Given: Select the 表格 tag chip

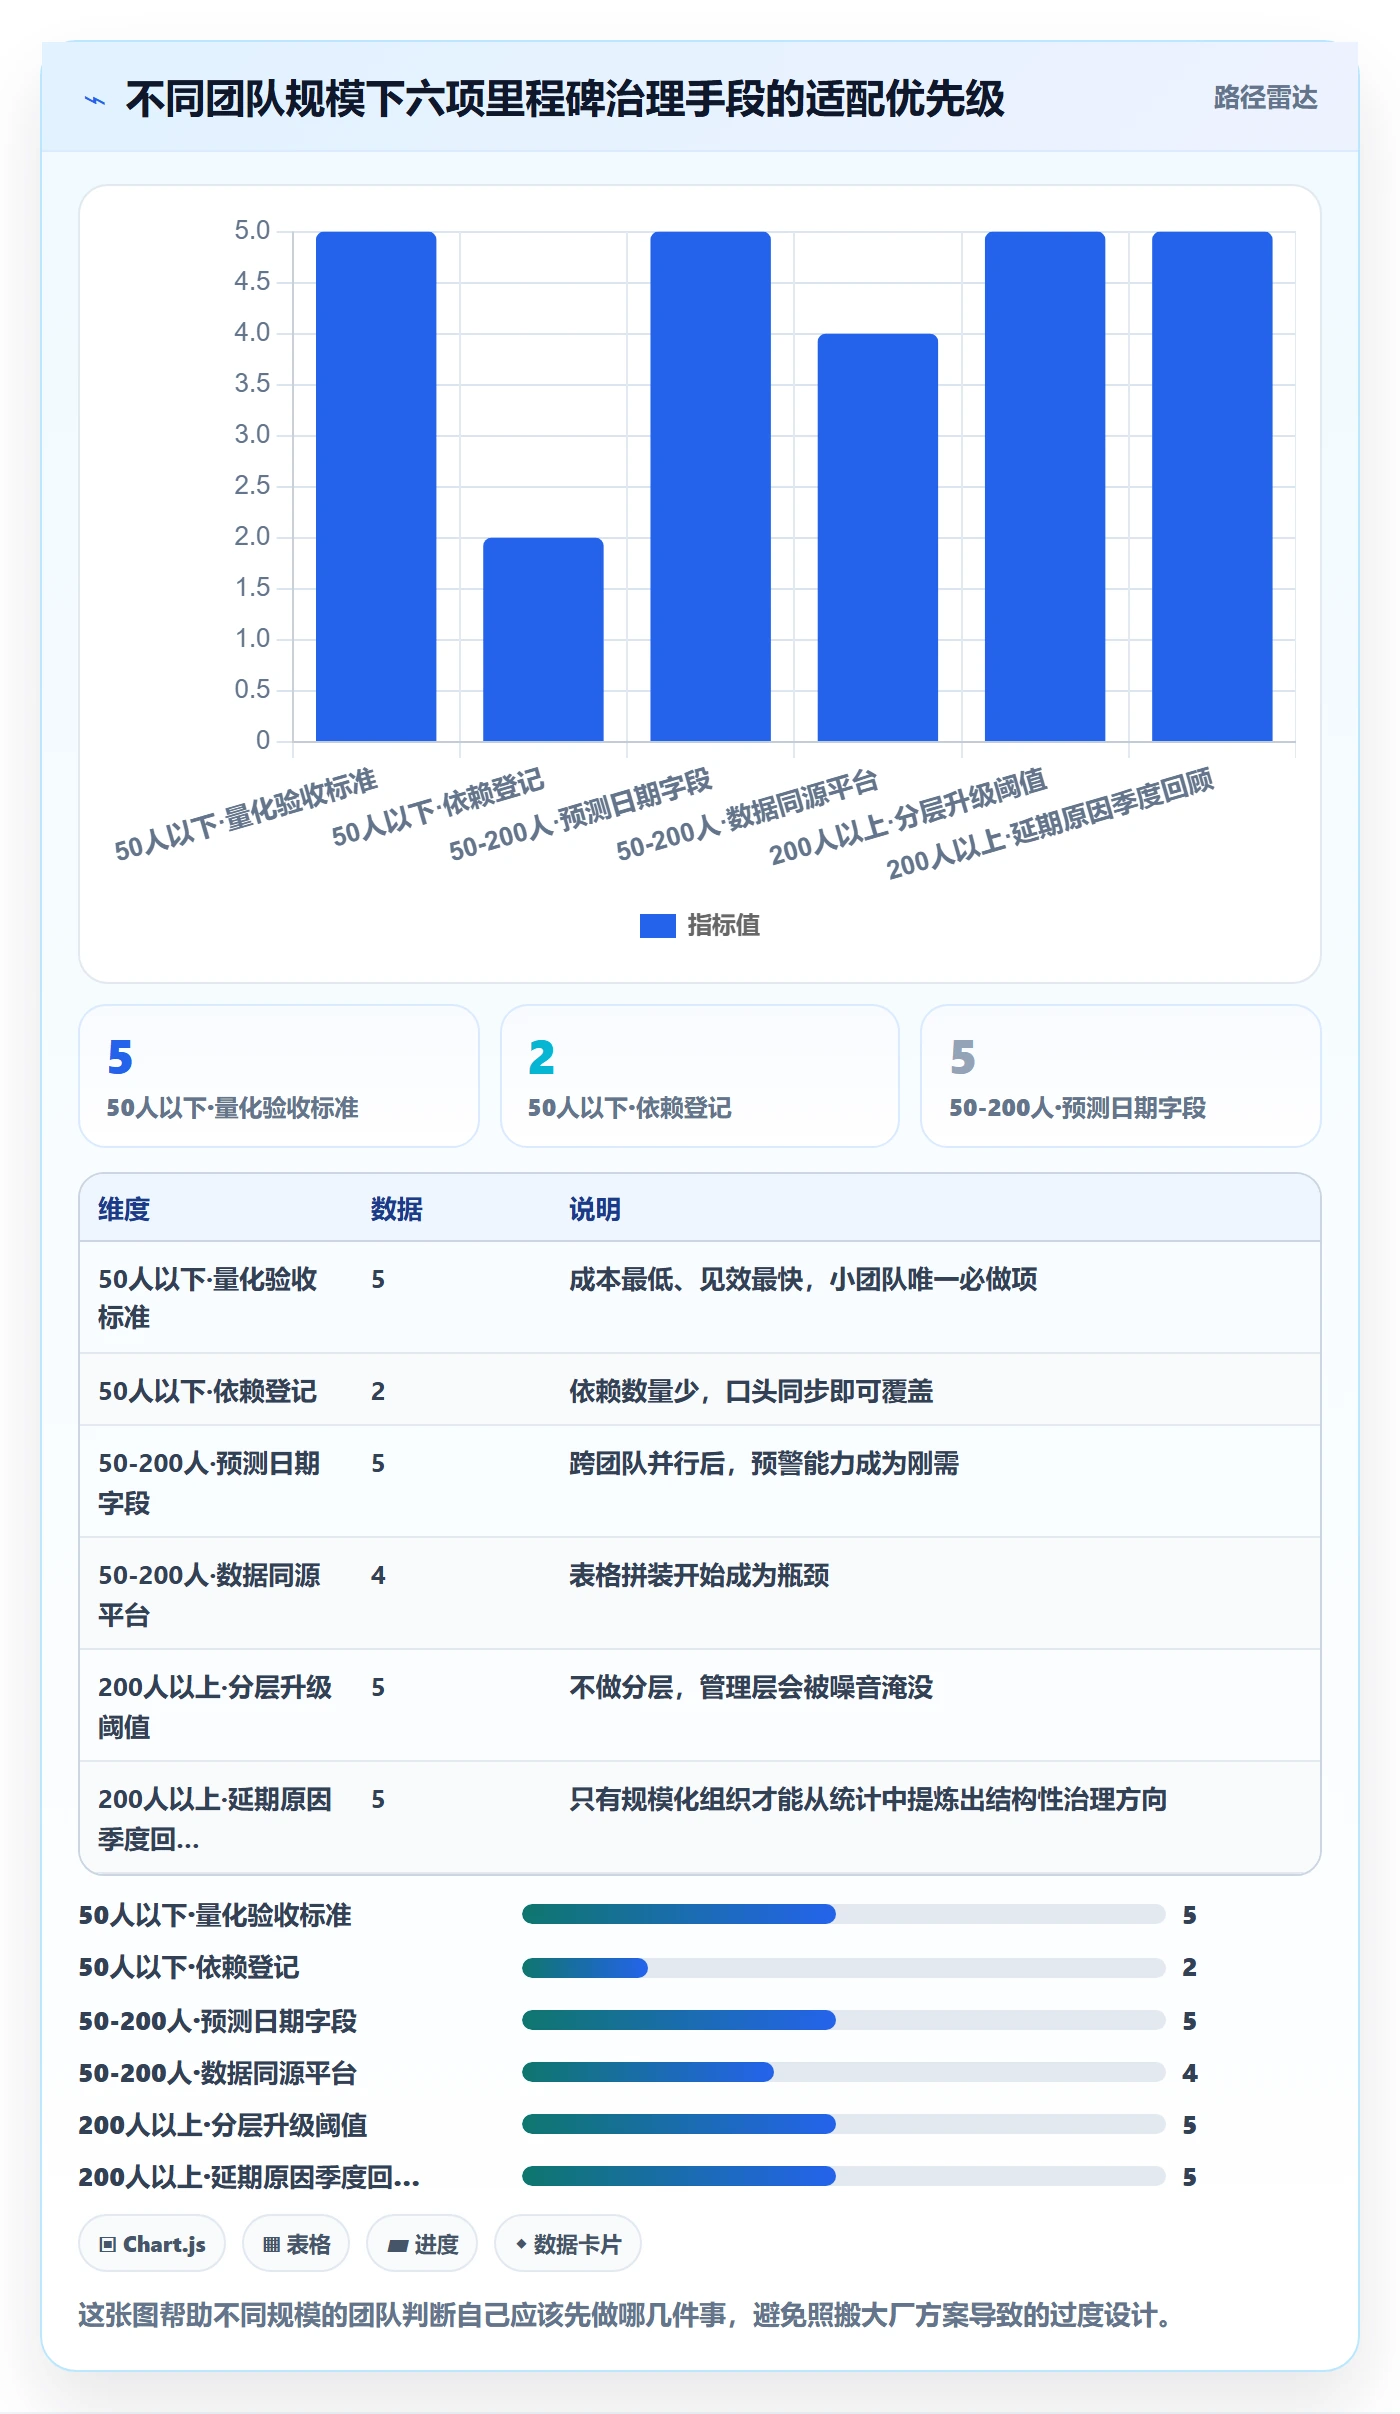Looking at the screenshot, I should coord(296,2244).
